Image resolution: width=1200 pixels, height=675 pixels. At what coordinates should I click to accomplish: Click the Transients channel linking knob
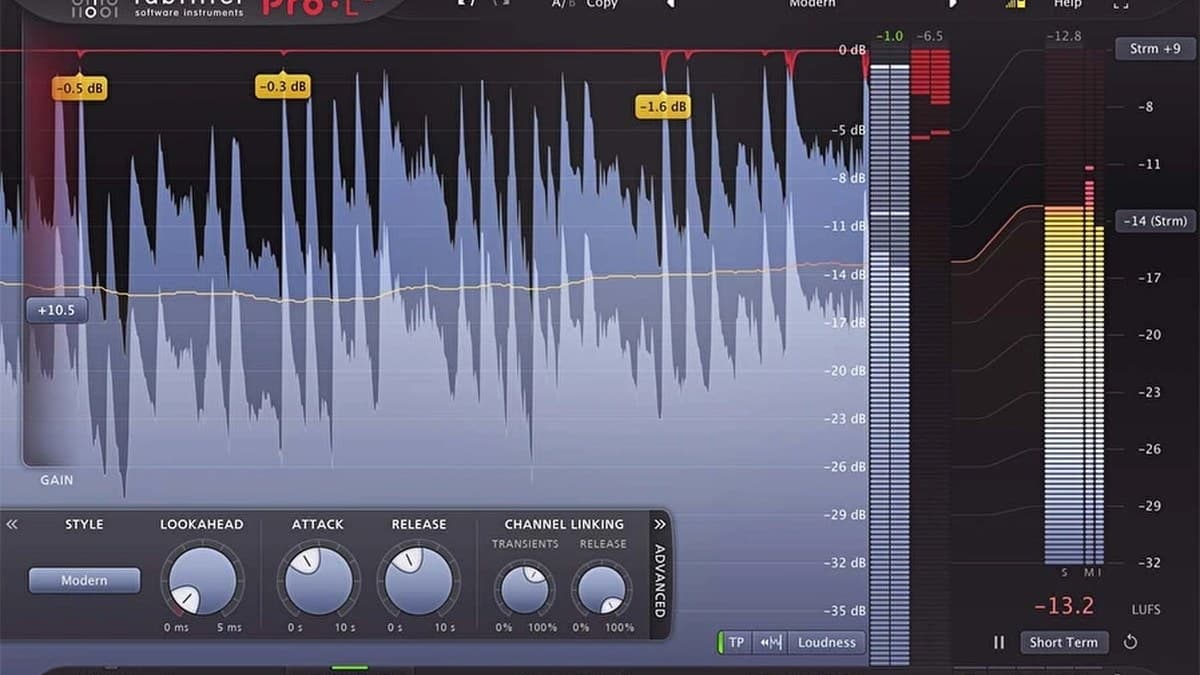(x=525, y=588)
